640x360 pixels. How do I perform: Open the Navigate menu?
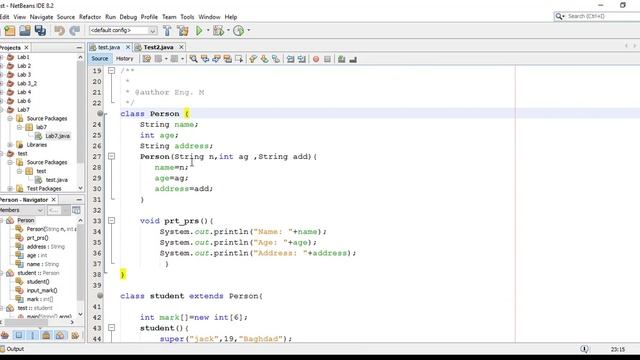41,17
